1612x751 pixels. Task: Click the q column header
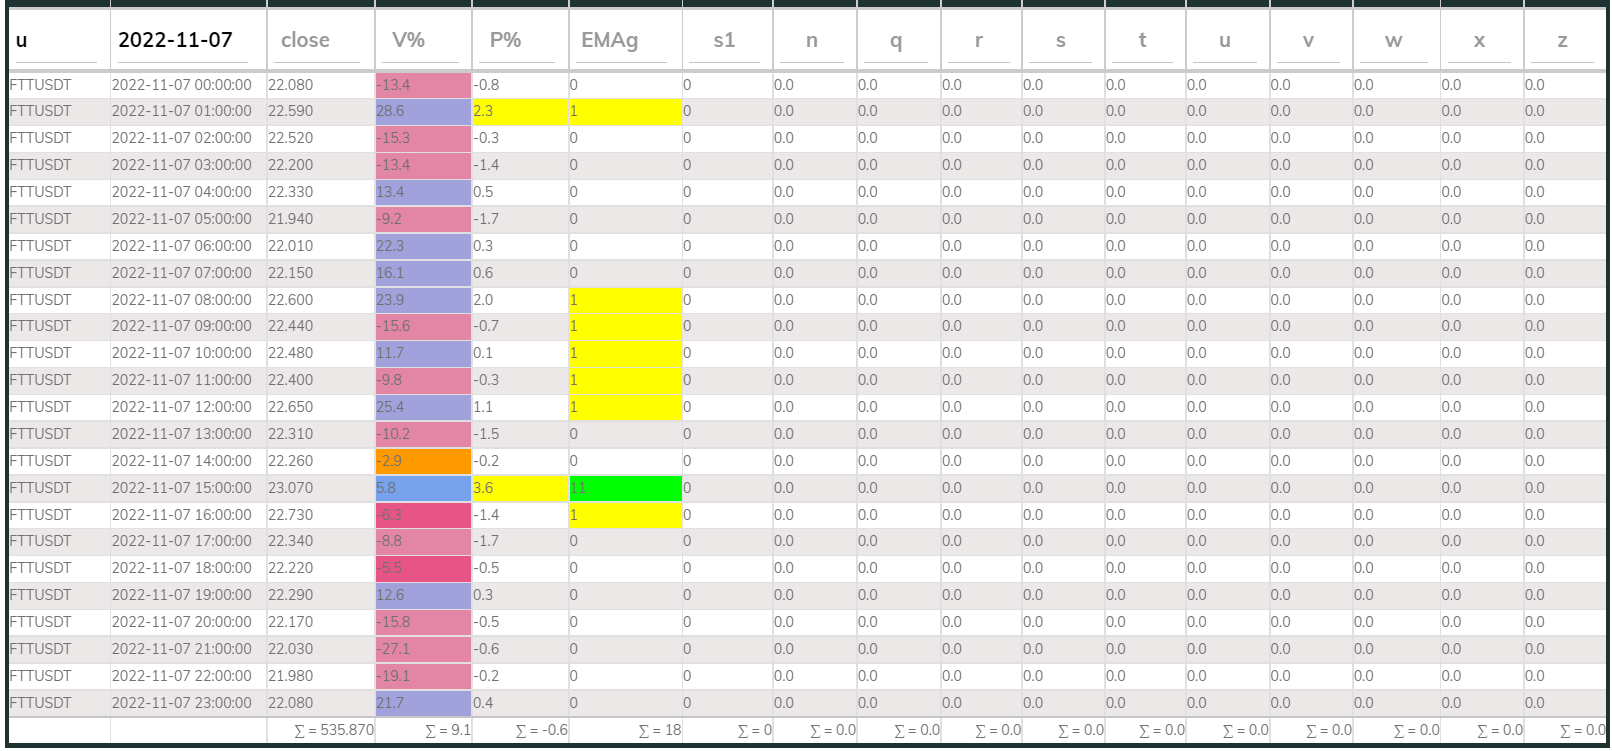click(x=896, y=40)
